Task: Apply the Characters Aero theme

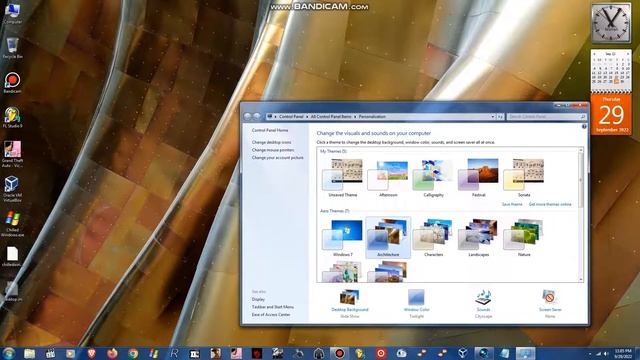Action: pos(433,238)
